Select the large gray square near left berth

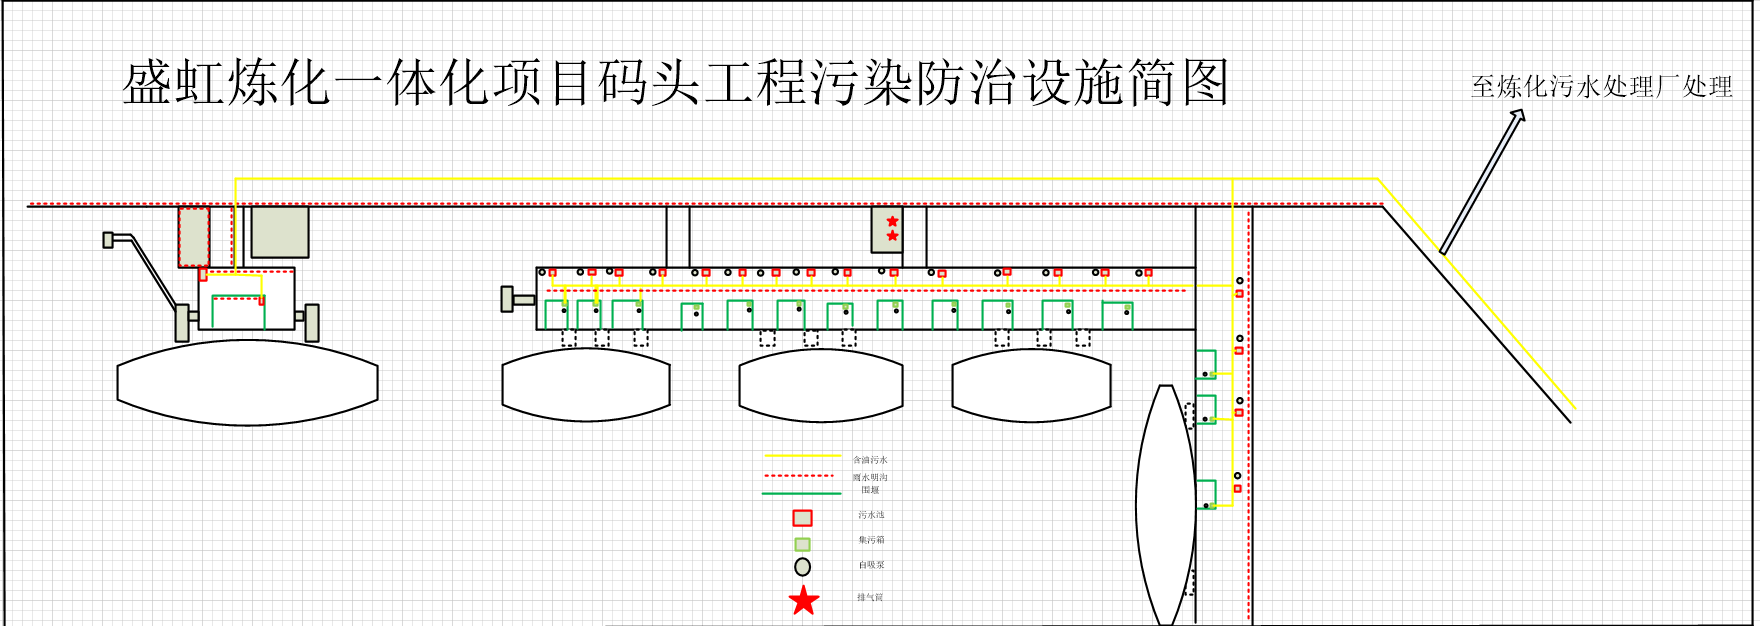click(x=280, y=232)
